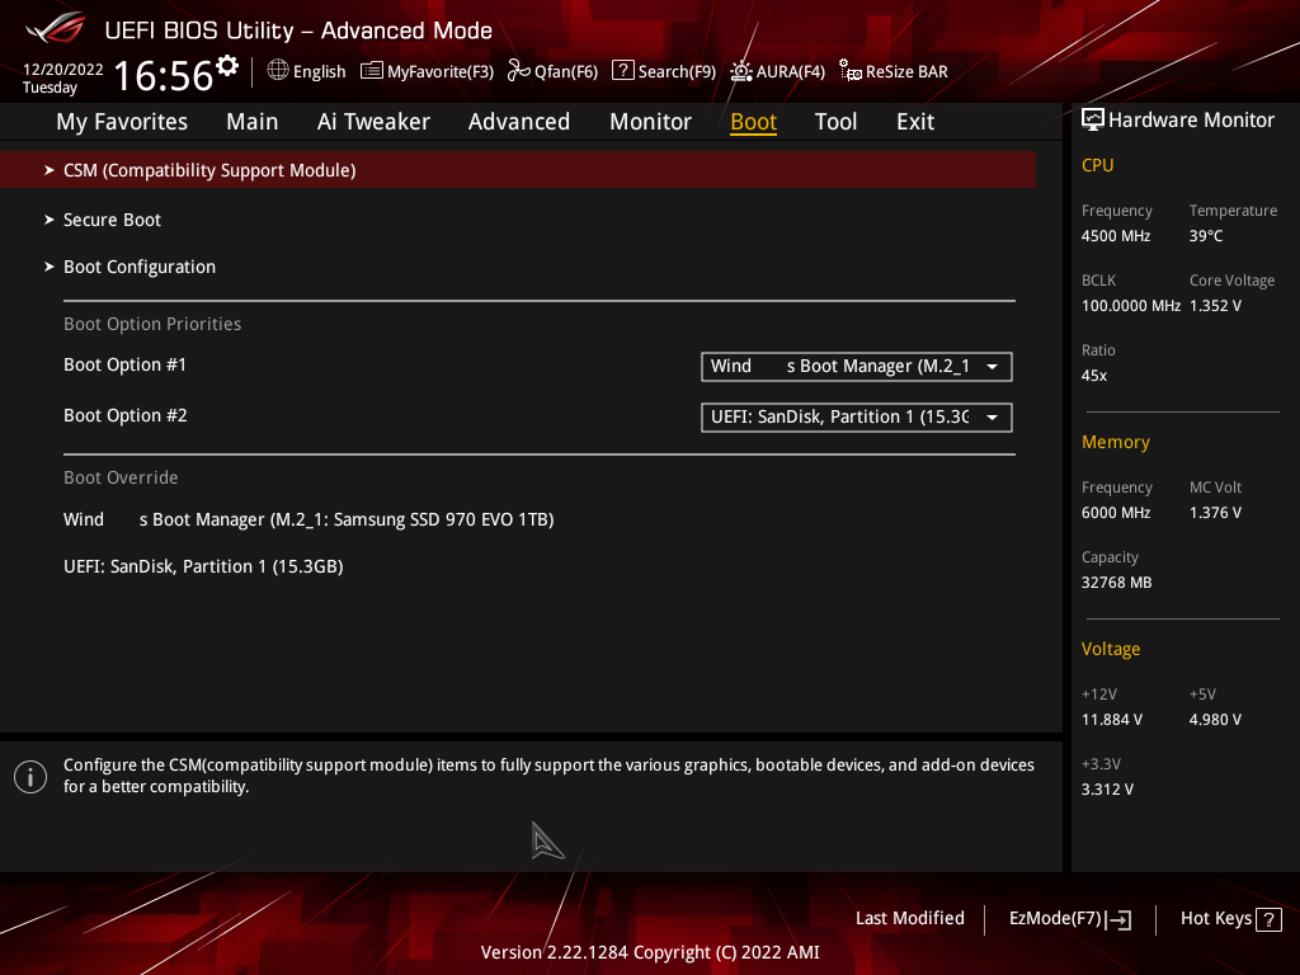Viewport: 1300px width, 975px height.
Task: Click the info circle icon
Action: (x=30, y=776)
